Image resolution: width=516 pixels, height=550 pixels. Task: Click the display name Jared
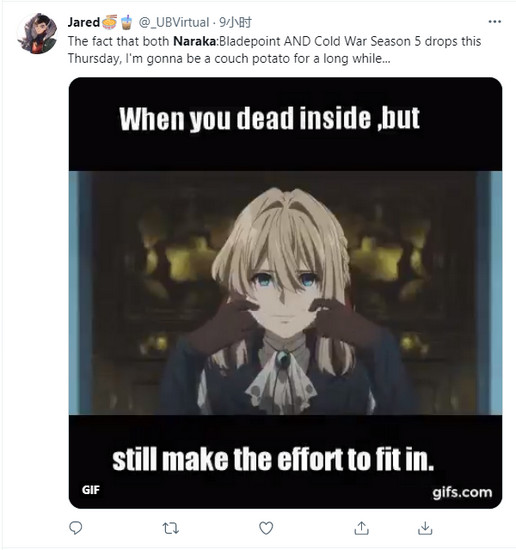pyautogui.click(x=83, y=22)
